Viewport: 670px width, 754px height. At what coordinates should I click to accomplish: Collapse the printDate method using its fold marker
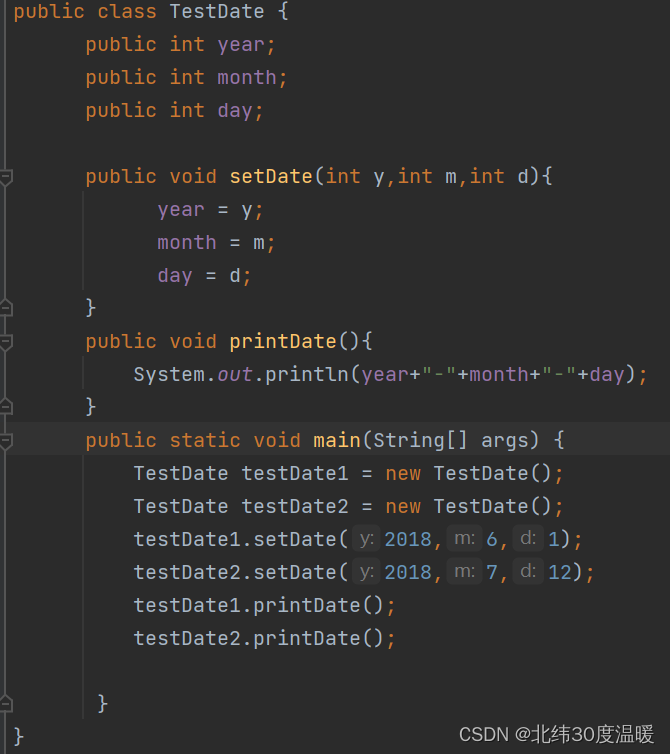click(6, 342)
